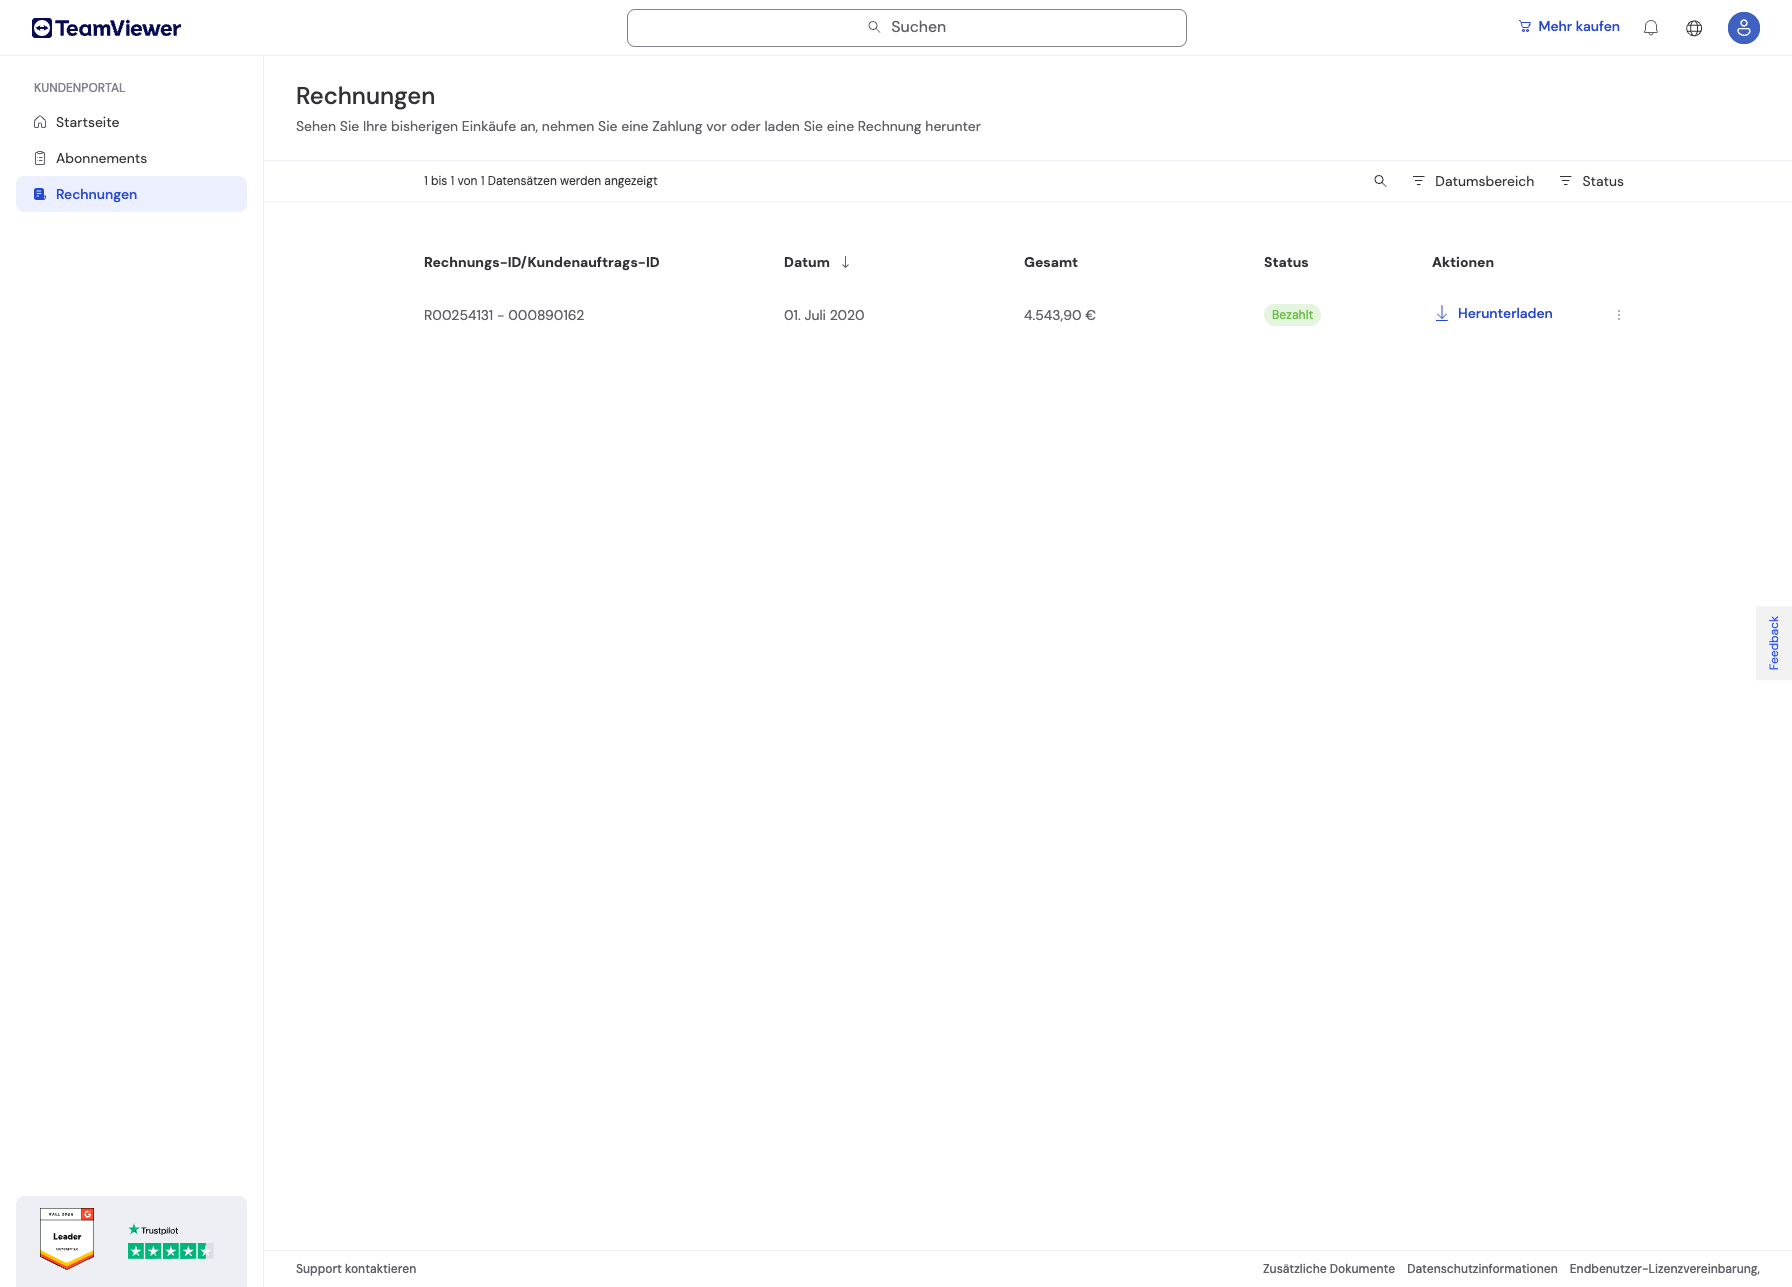1792x1287 pixels.
Task: Open the table search magnifier
Action: tap(1380, 181)
